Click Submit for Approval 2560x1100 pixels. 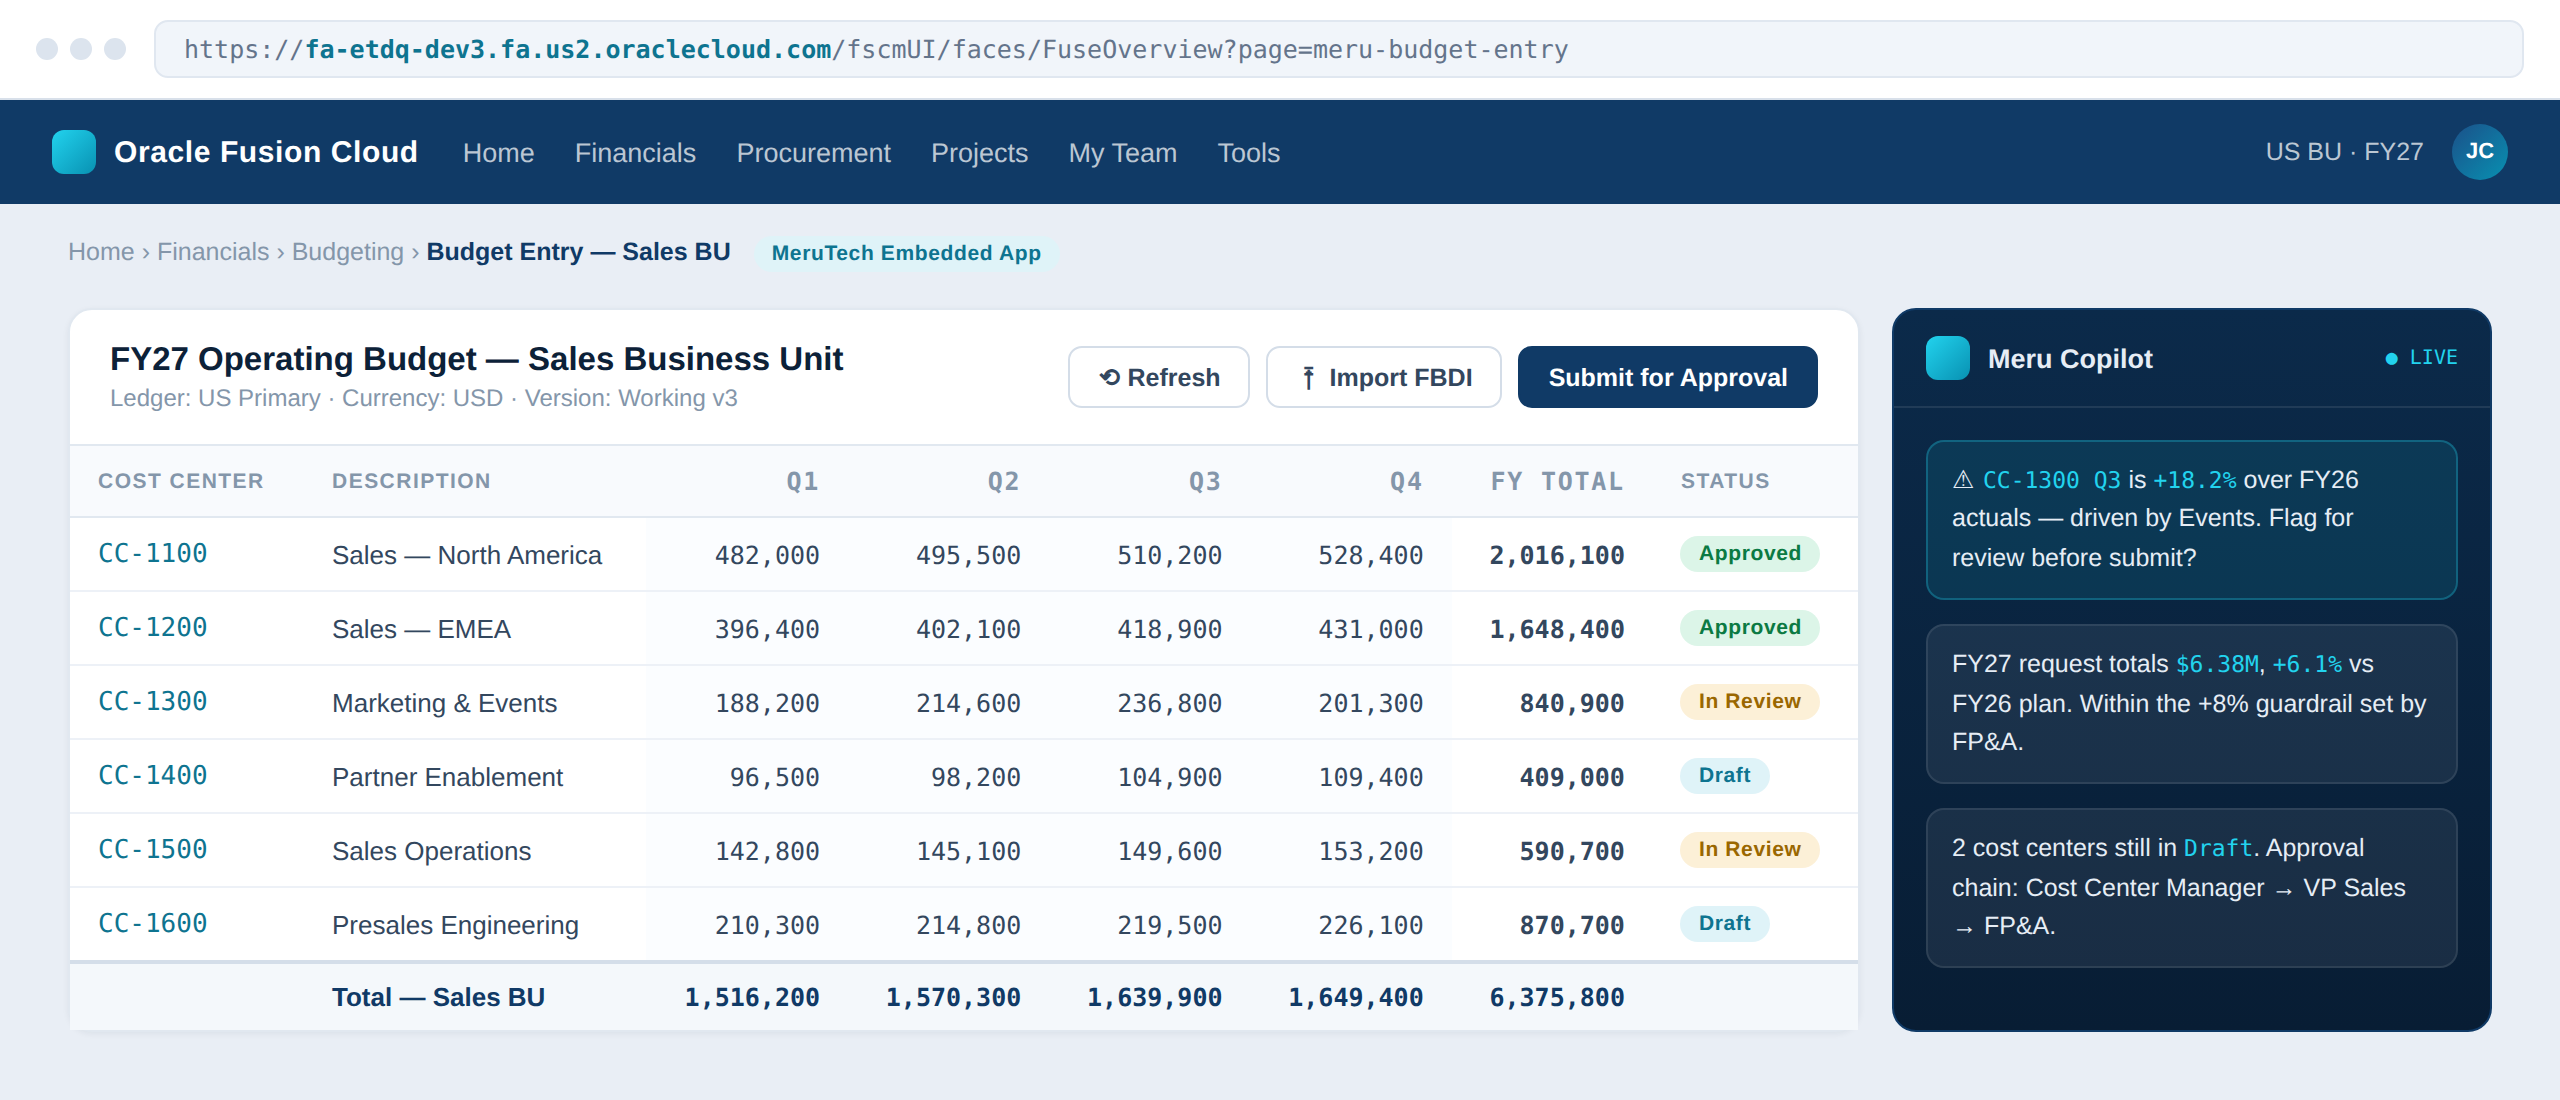(1667, 377)
